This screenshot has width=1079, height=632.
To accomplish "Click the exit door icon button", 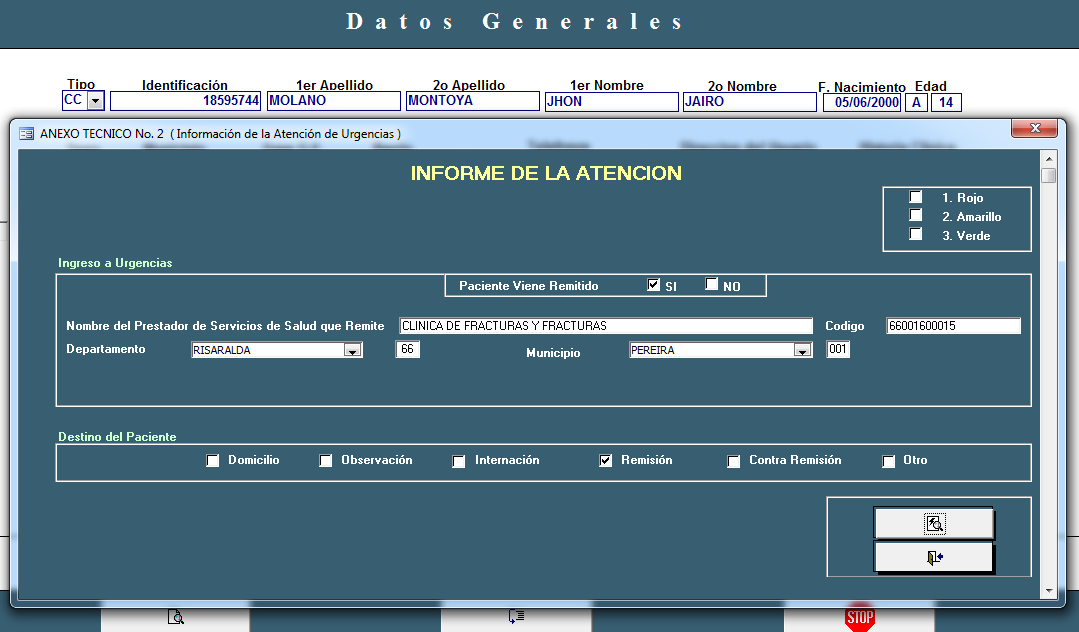I will point(934,557).
